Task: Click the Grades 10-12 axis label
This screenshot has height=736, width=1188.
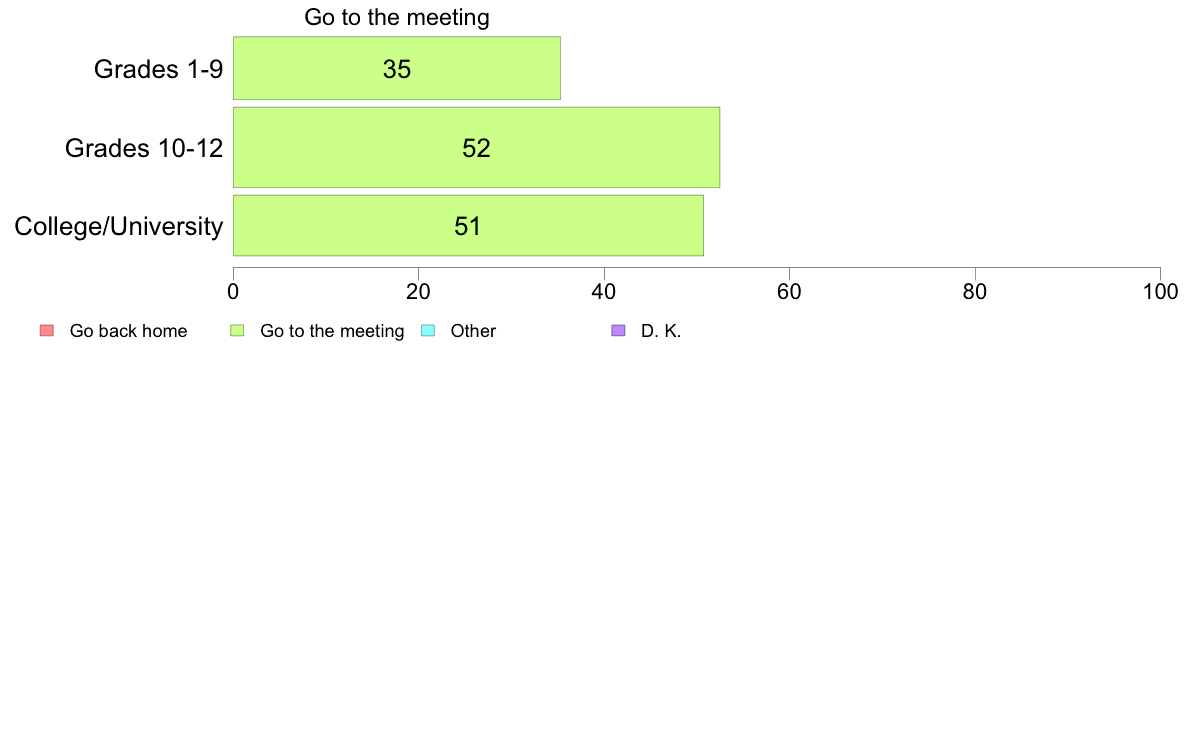Action: point(144,148)
